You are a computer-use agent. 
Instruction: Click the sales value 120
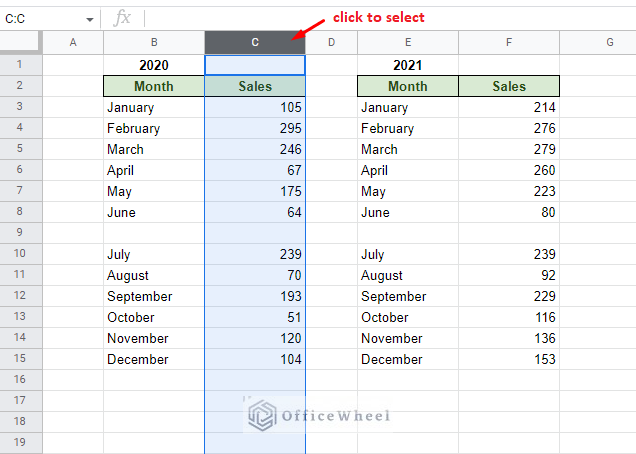255,338
